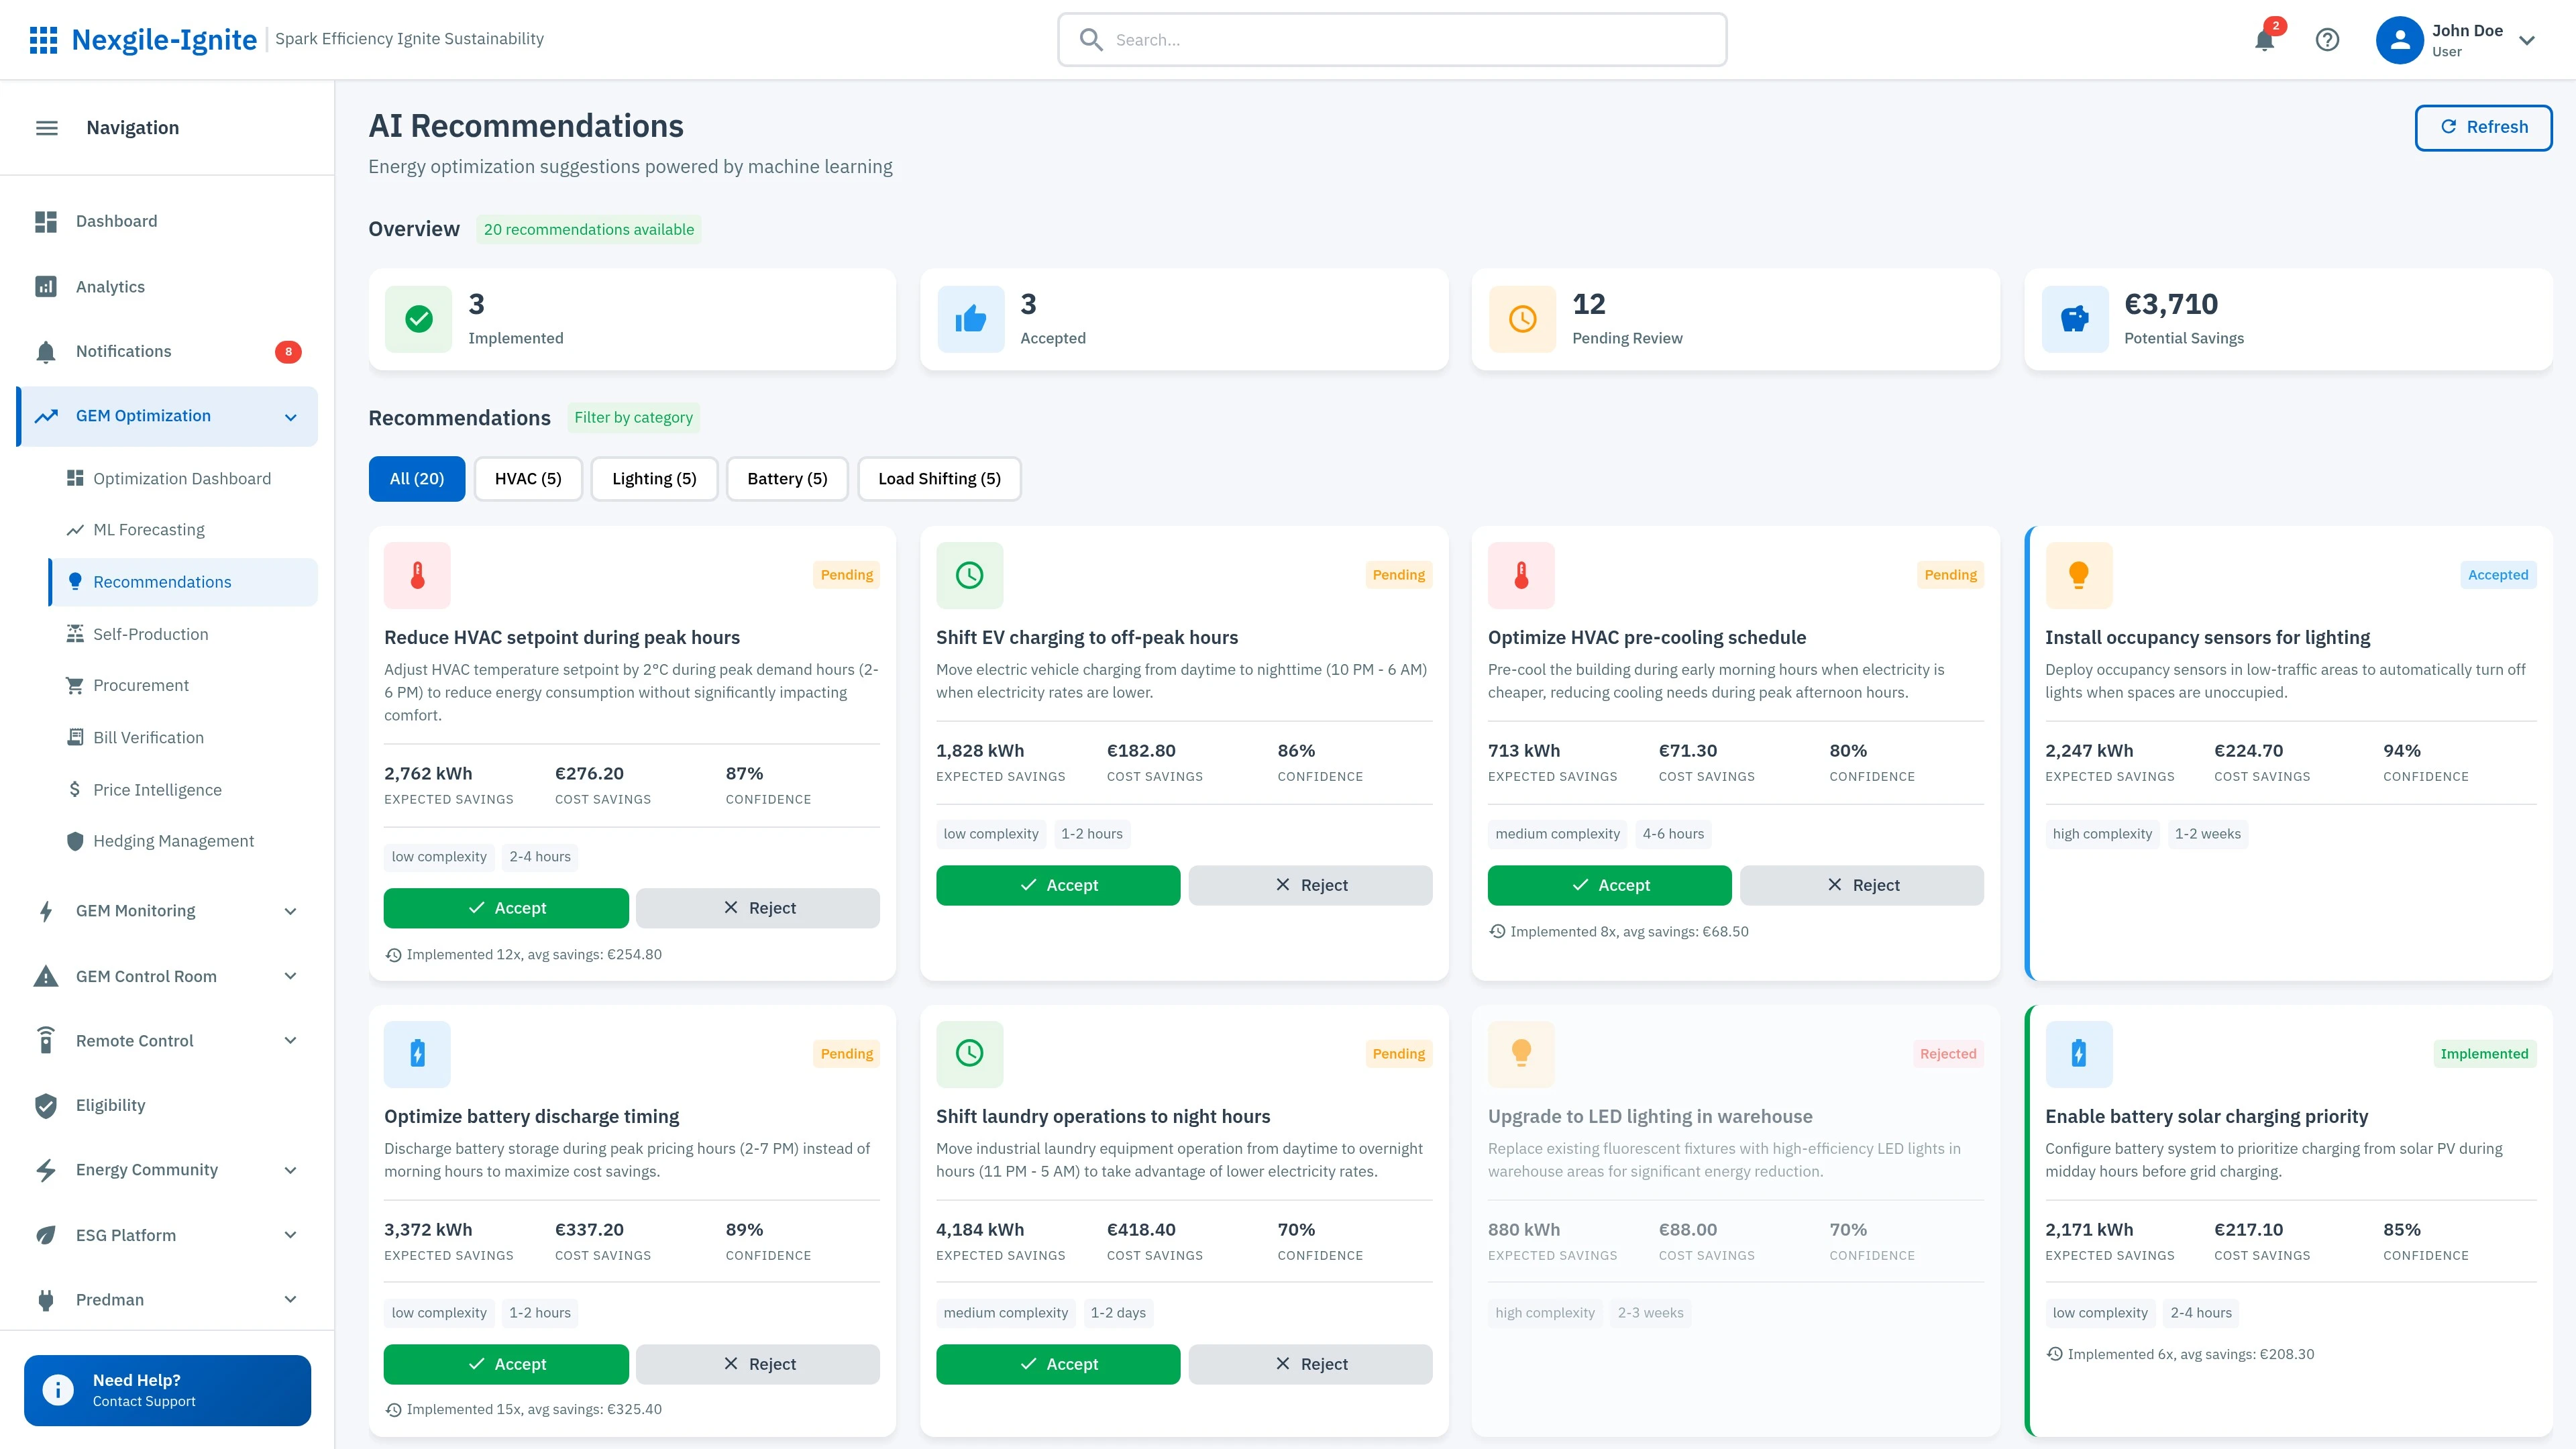Select the Bill Verification sidebar icon

pyautogui.click(x=75, y=737)
